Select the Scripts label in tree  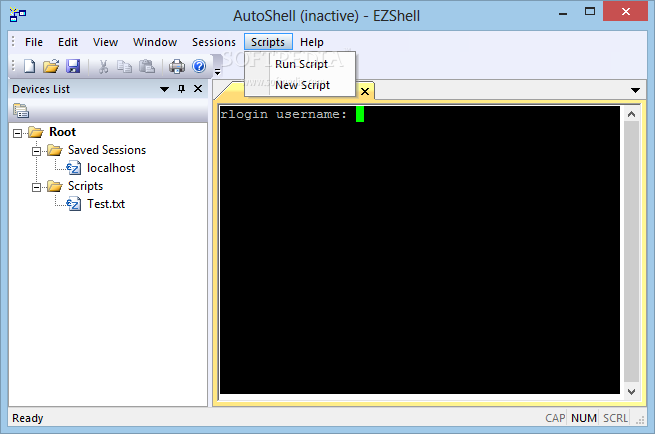click(x=85, y=186)
